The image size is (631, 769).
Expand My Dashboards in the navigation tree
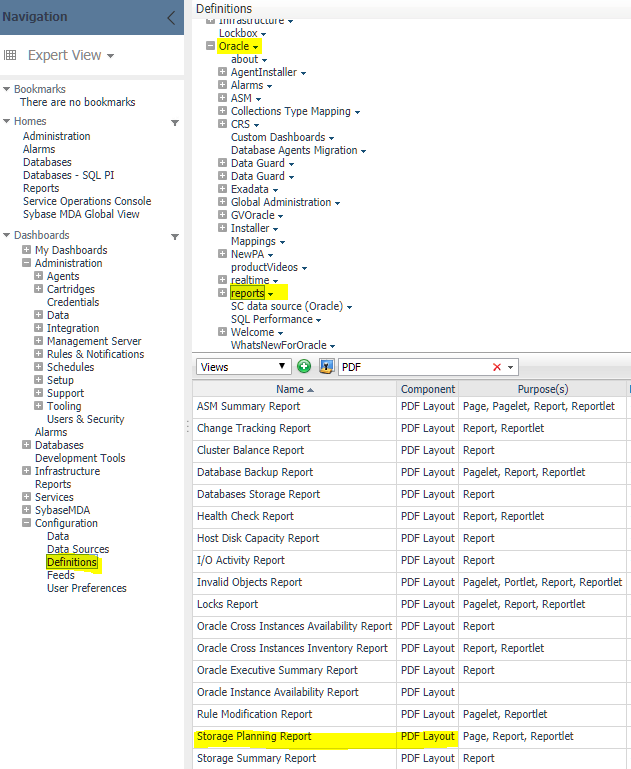(26, 250)
